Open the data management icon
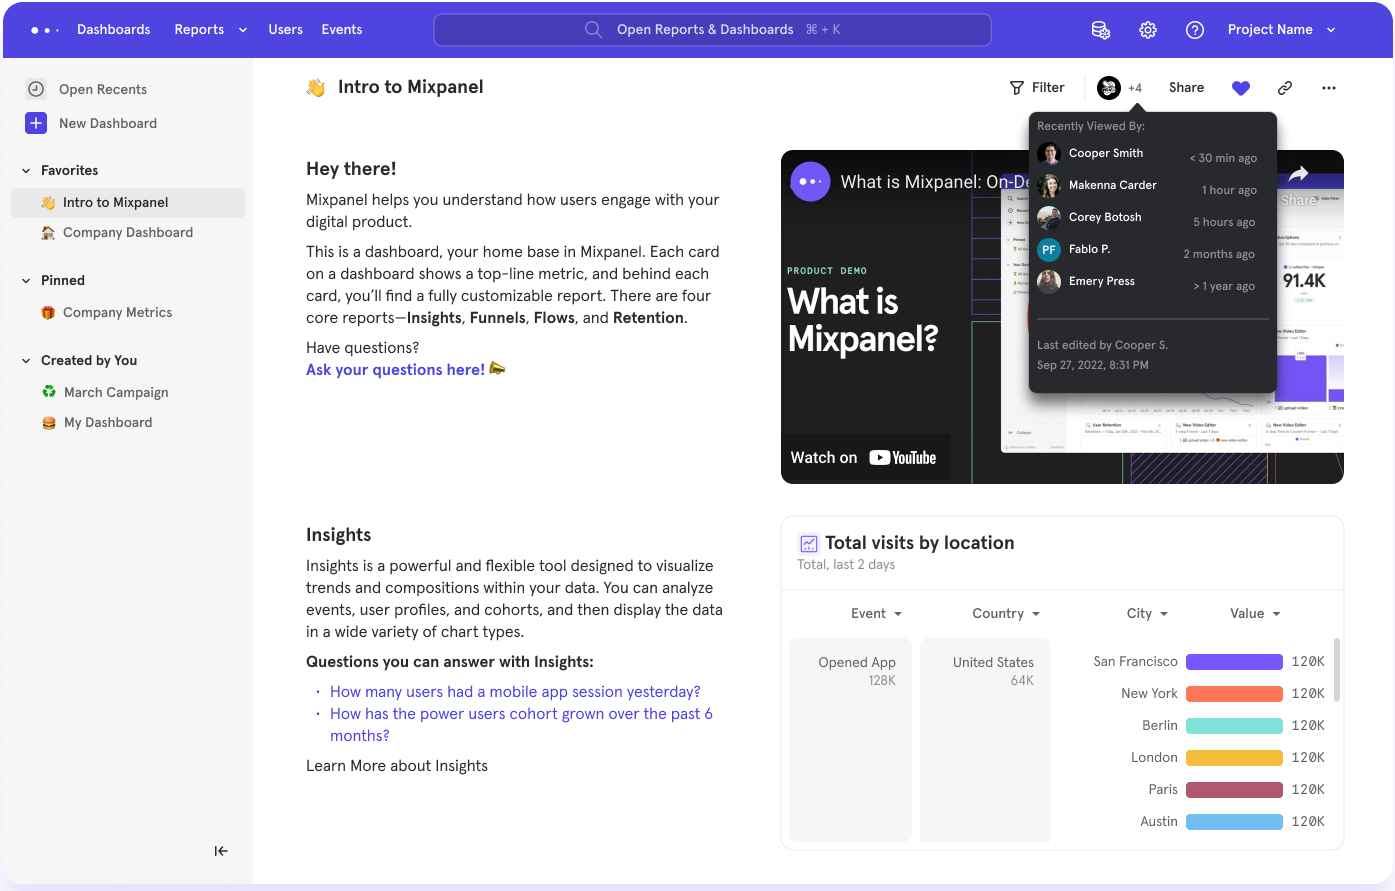The width and height of the screenshot is (1395, 891). [1100, 30]
